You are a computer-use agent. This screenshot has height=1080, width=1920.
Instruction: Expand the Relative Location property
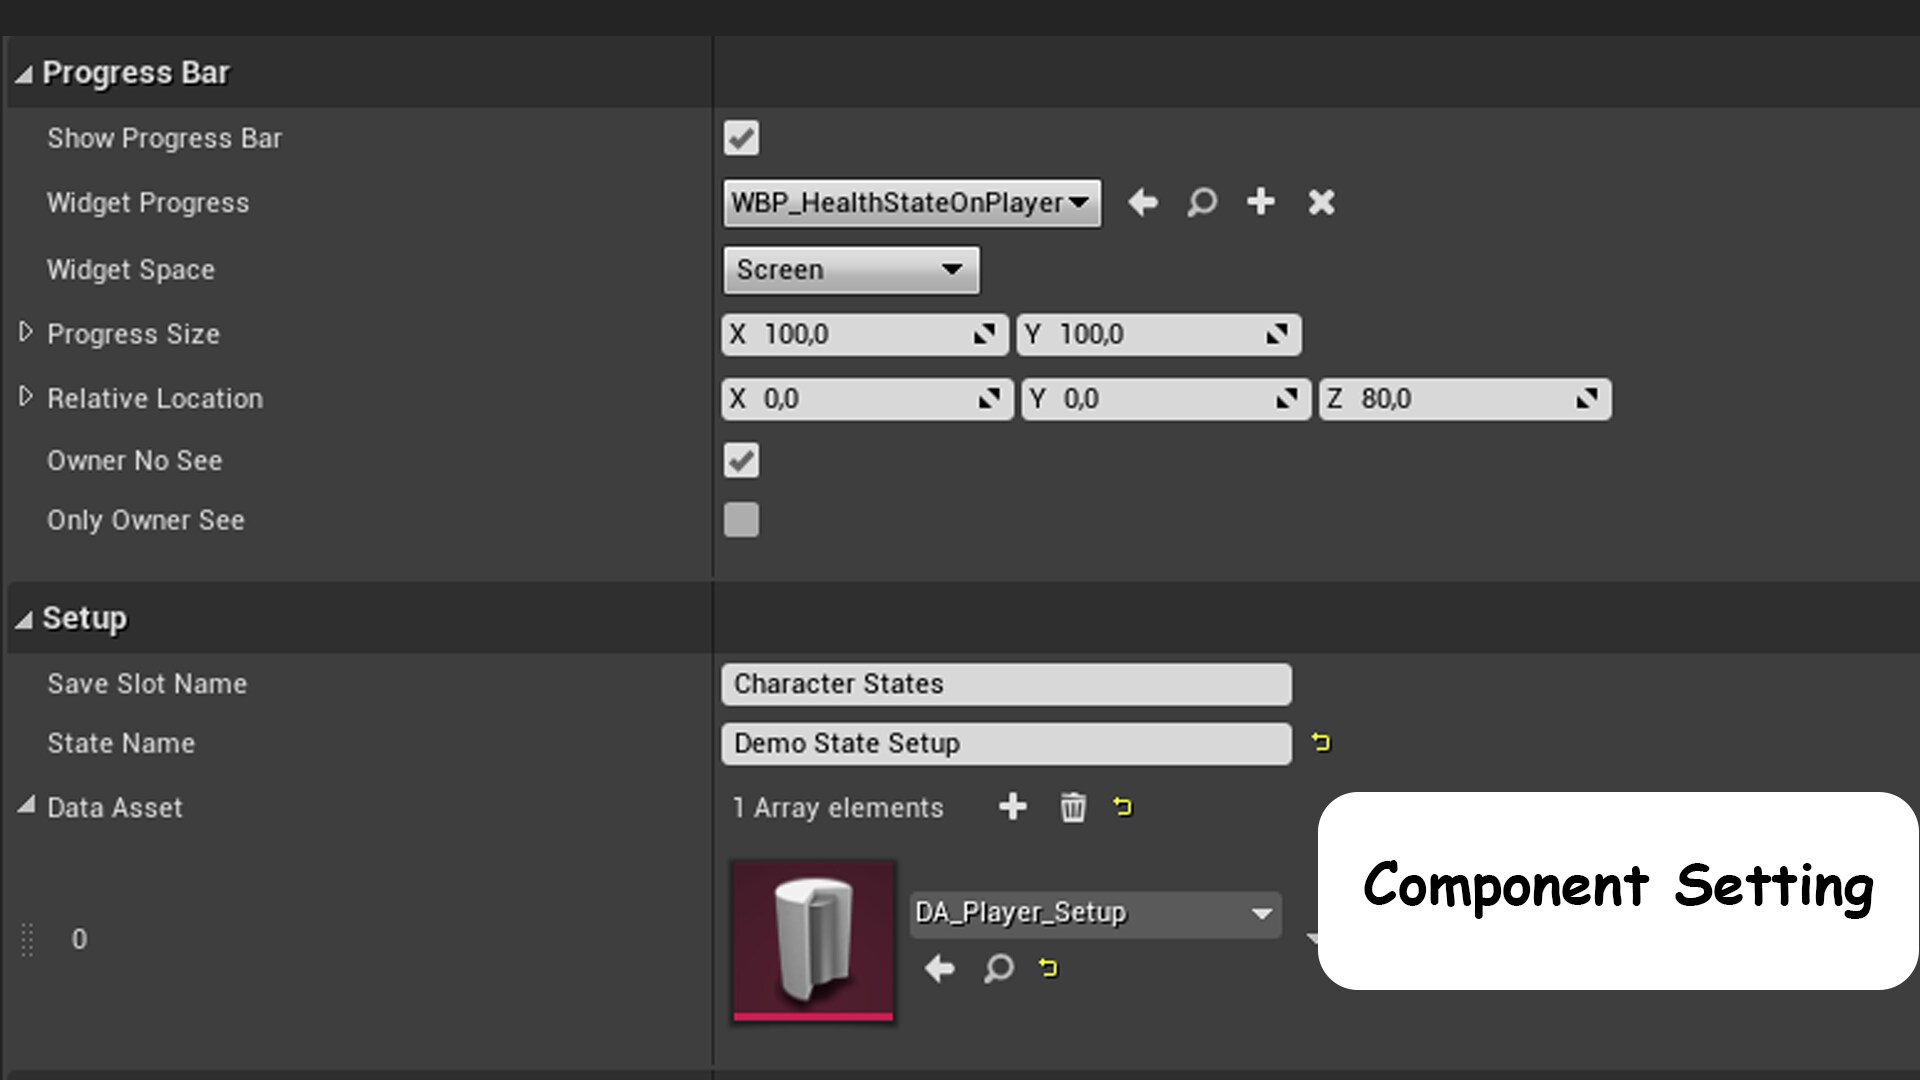(27, 397)
